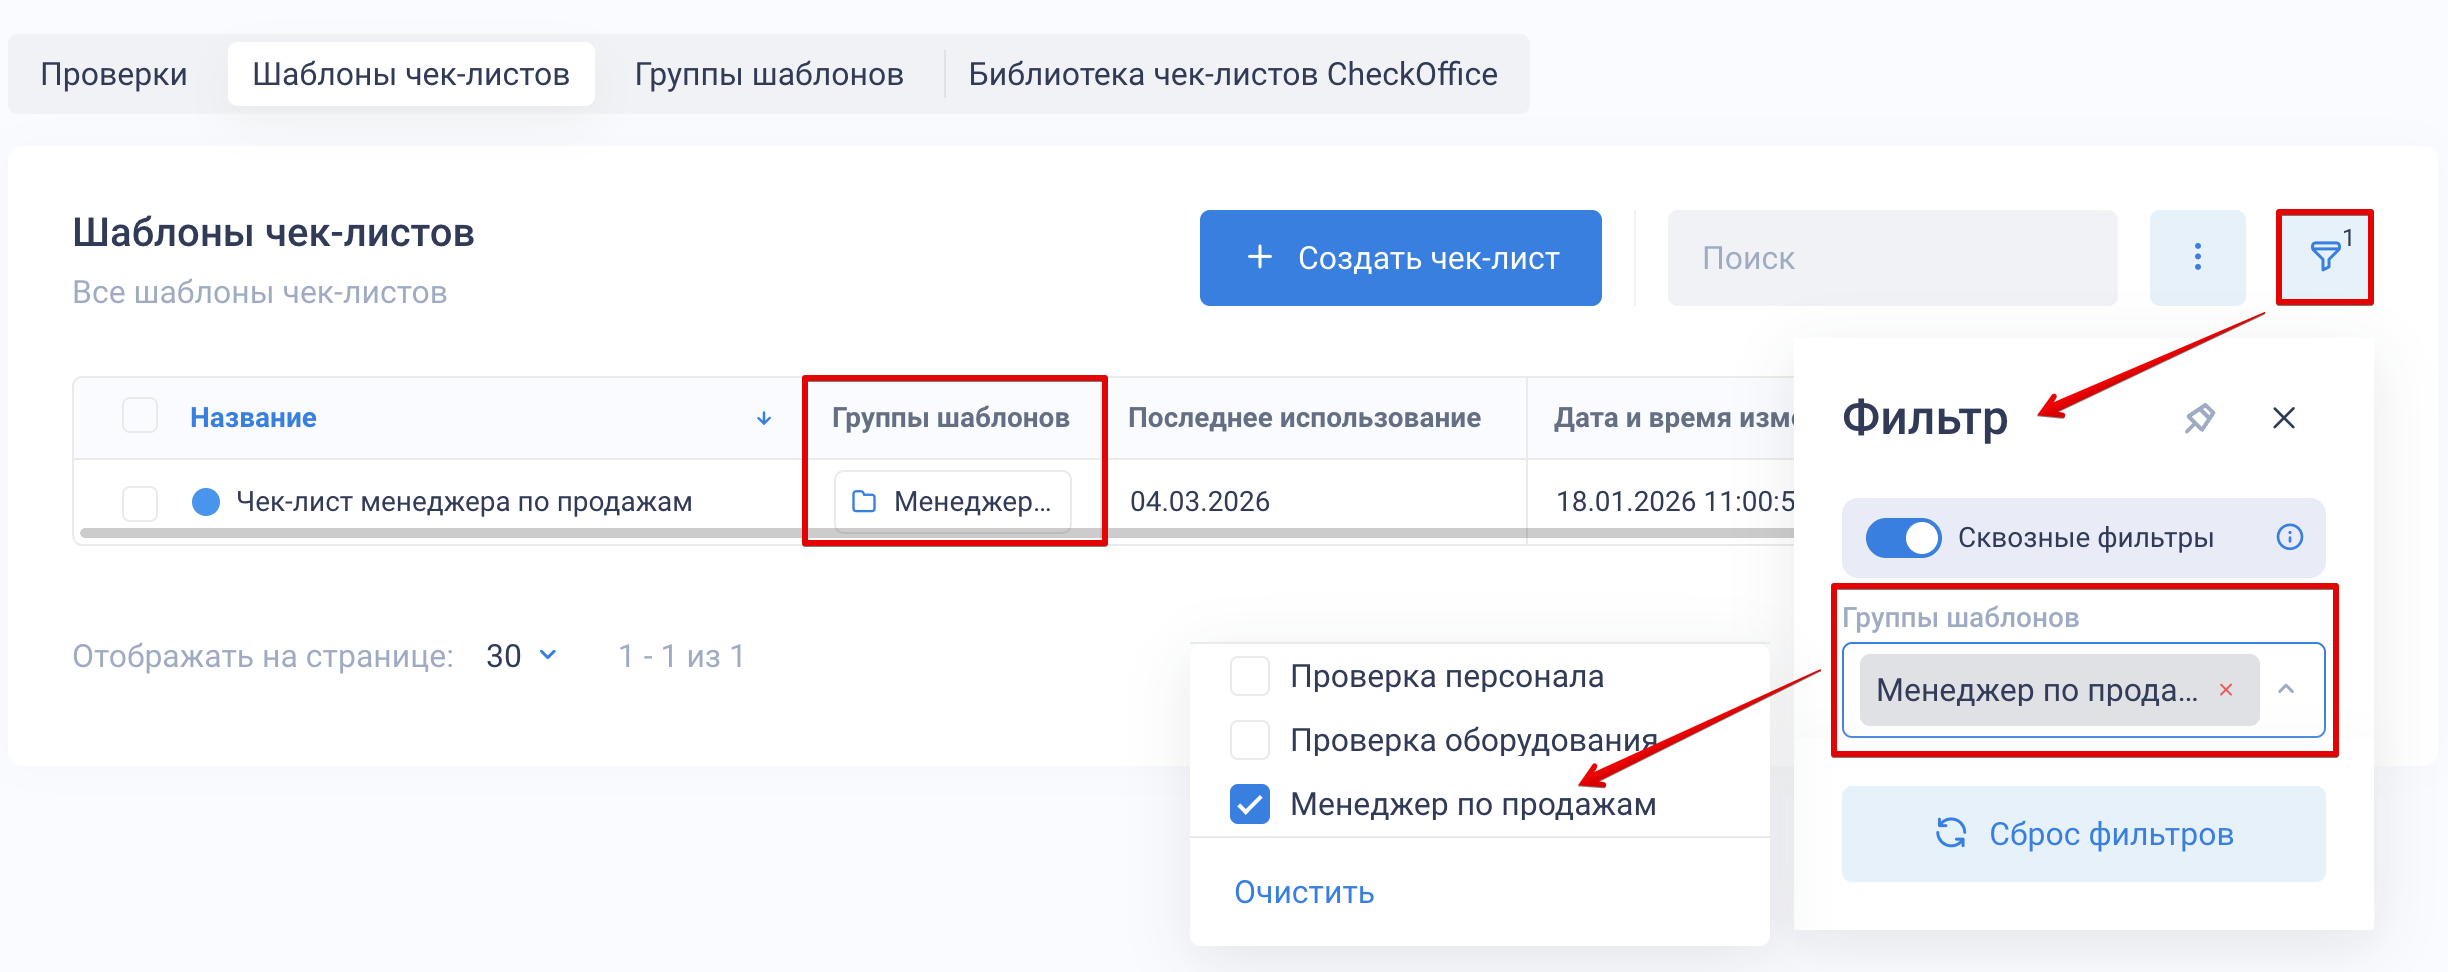2448x972 pixels.
Task: Click the three-dot more options button
Action: coord(2197,257)
